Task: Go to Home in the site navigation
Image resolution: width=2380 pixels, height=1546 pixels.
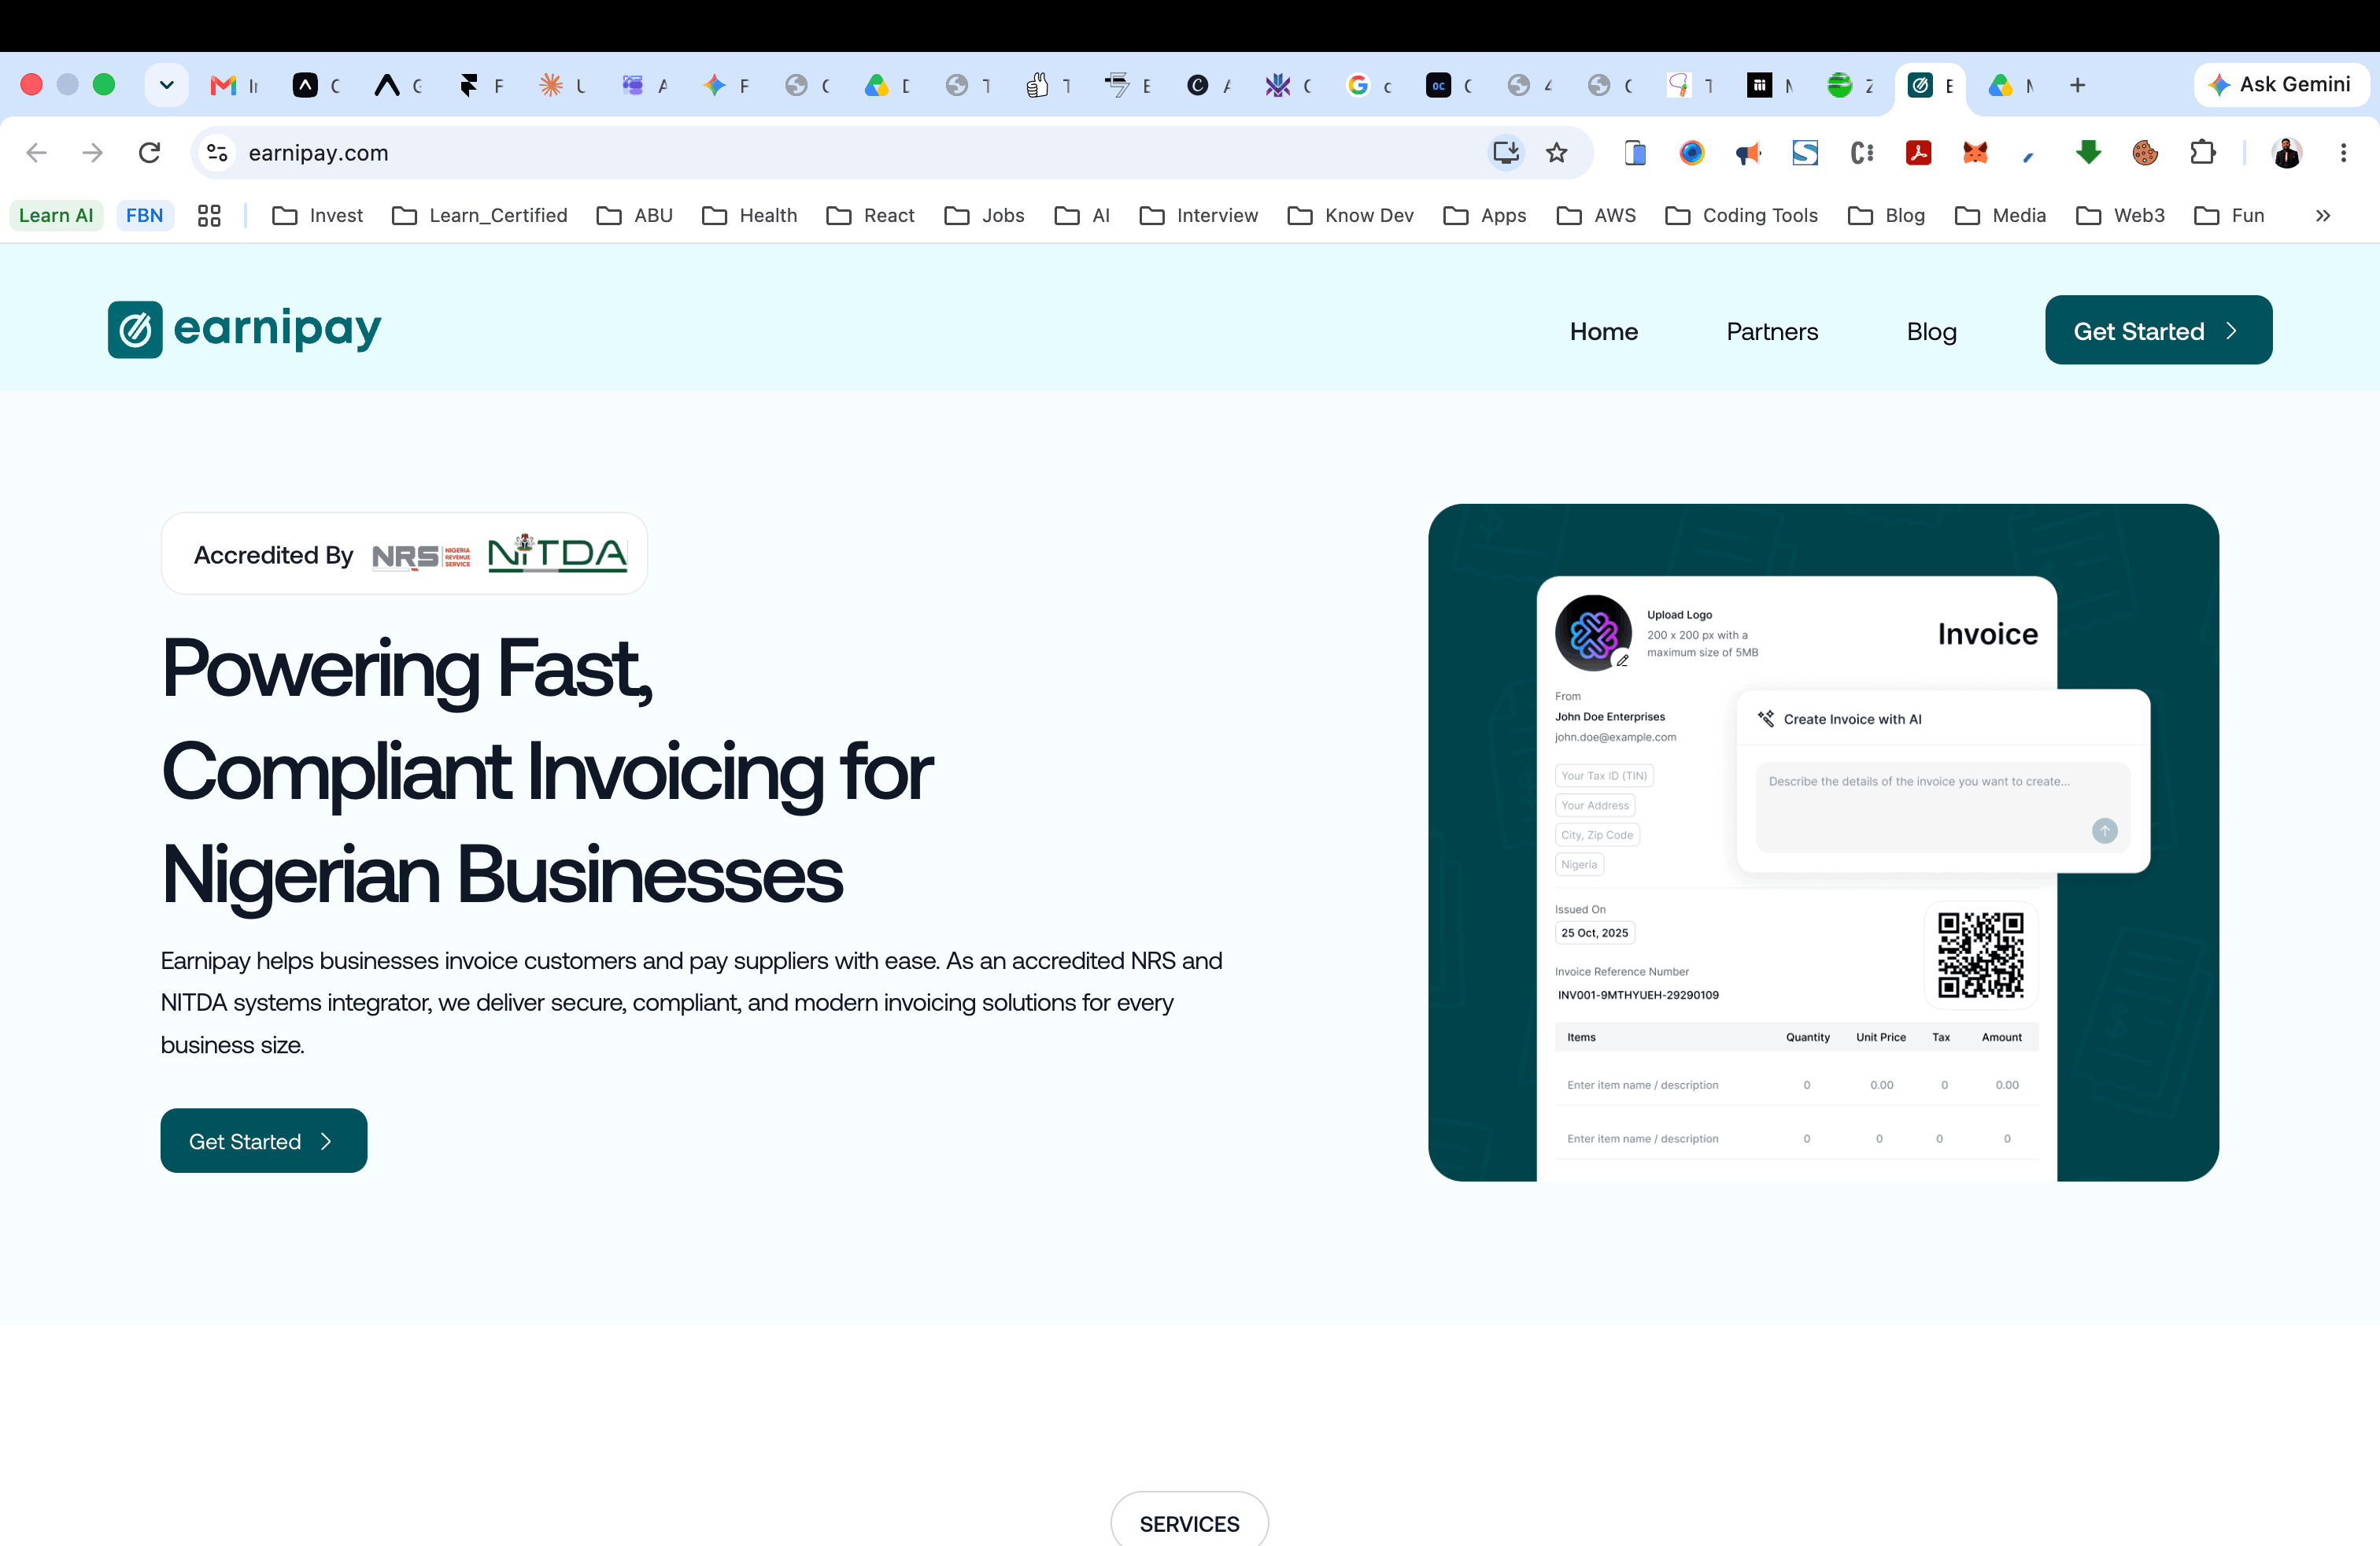Action: pyautogui.click(x=1603, y=331)
